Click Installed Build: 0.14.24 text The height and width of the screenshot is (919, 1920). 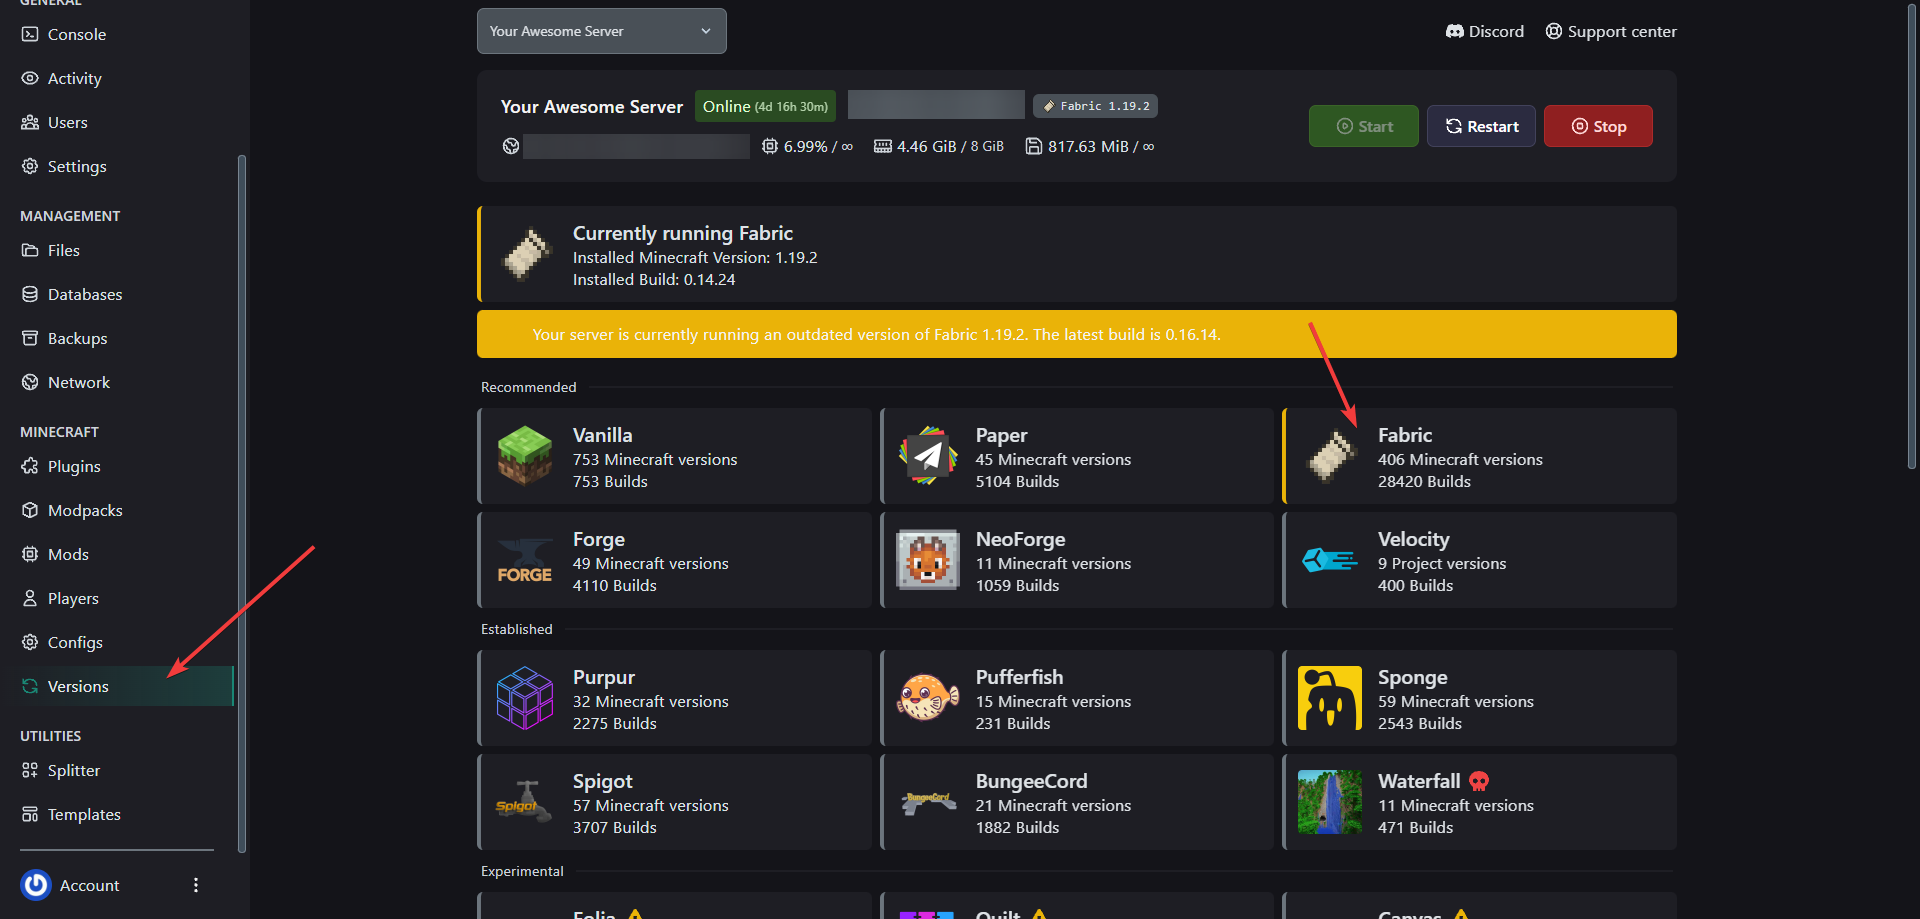click(654, 280)
